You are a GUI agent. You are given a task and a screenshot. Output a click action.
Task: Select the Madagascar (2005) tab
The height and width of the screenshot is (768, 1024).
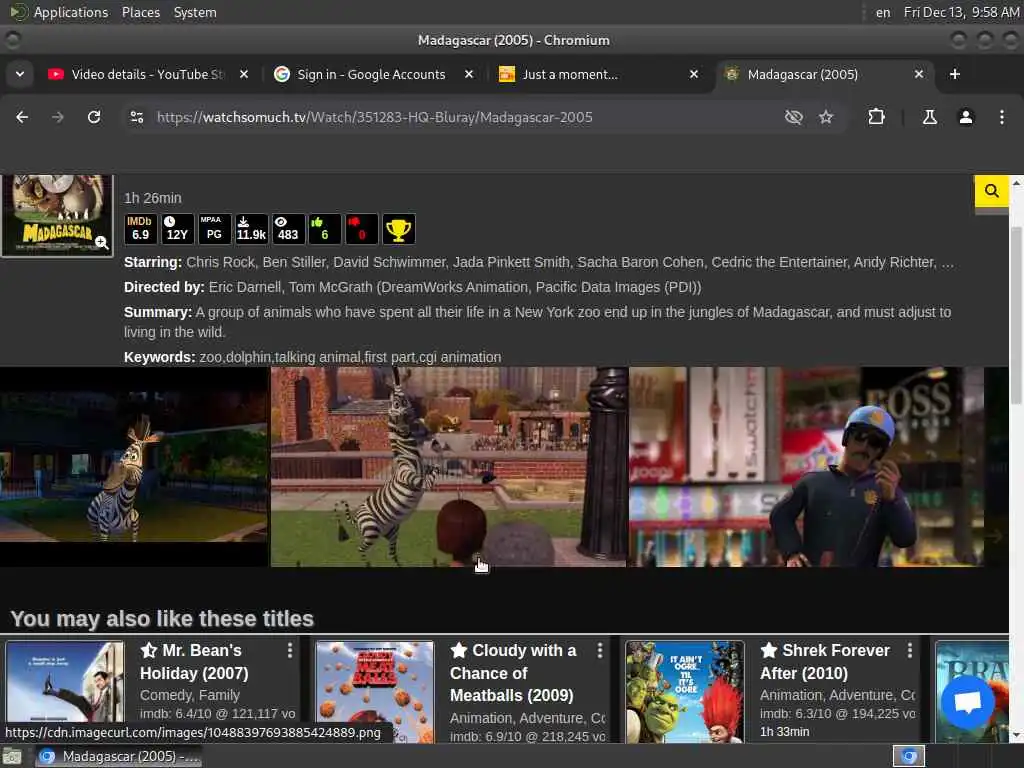[824, 74]
